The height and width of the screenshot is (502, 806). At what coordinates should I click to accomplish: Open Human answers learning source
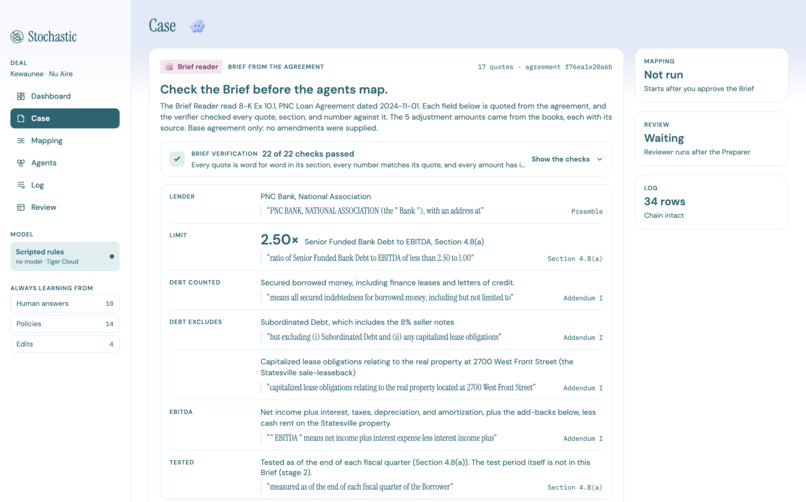pos(65,304)
